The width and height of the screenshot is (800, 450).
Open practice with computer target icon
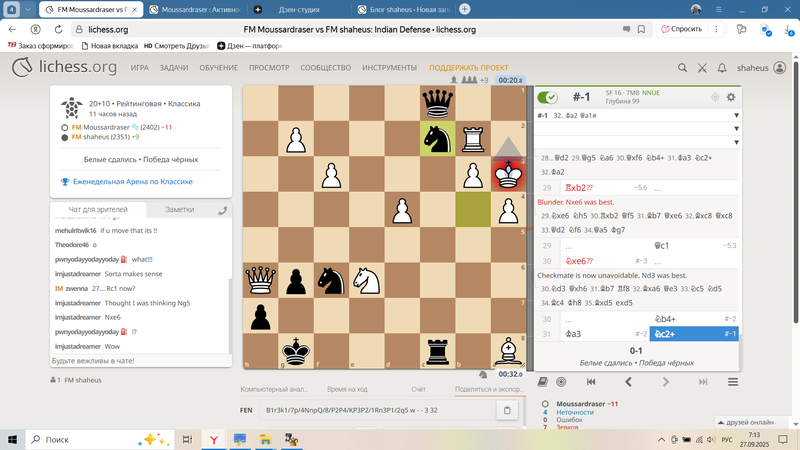561,382
